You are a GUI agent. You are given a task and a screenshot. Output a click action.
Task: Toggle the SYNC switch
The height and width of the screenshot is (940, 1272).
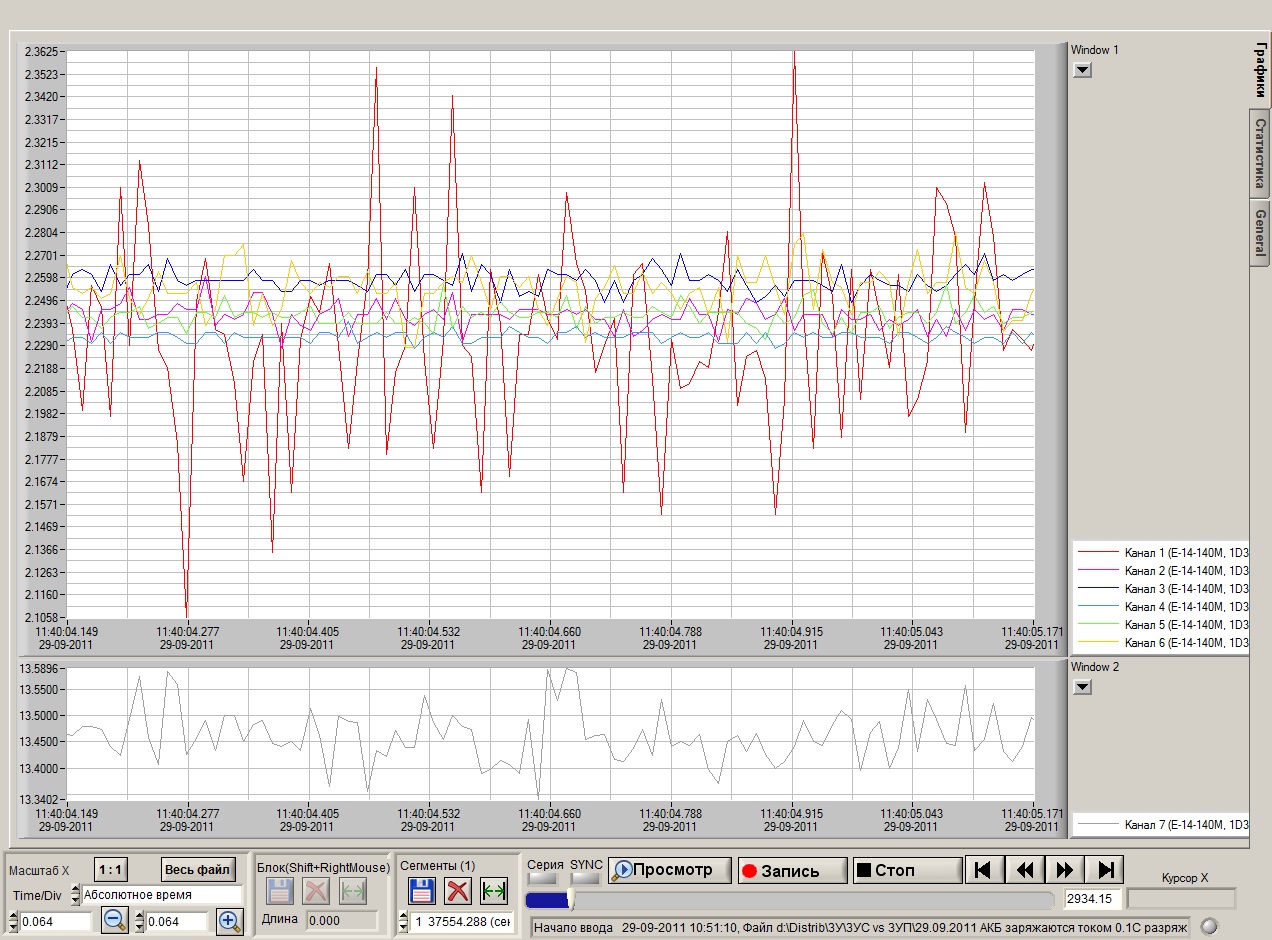586,879
